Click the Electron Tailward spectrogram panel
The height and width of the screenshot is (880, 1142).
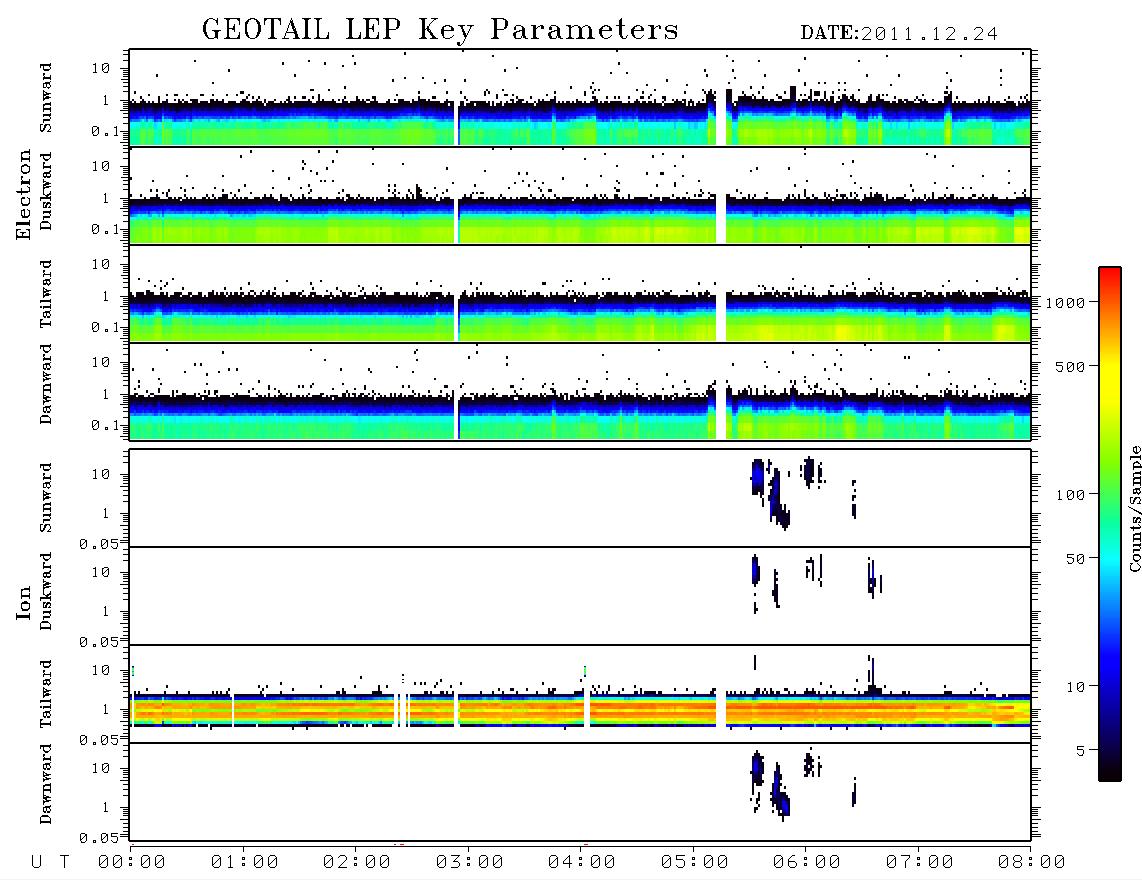coord(580,294)
